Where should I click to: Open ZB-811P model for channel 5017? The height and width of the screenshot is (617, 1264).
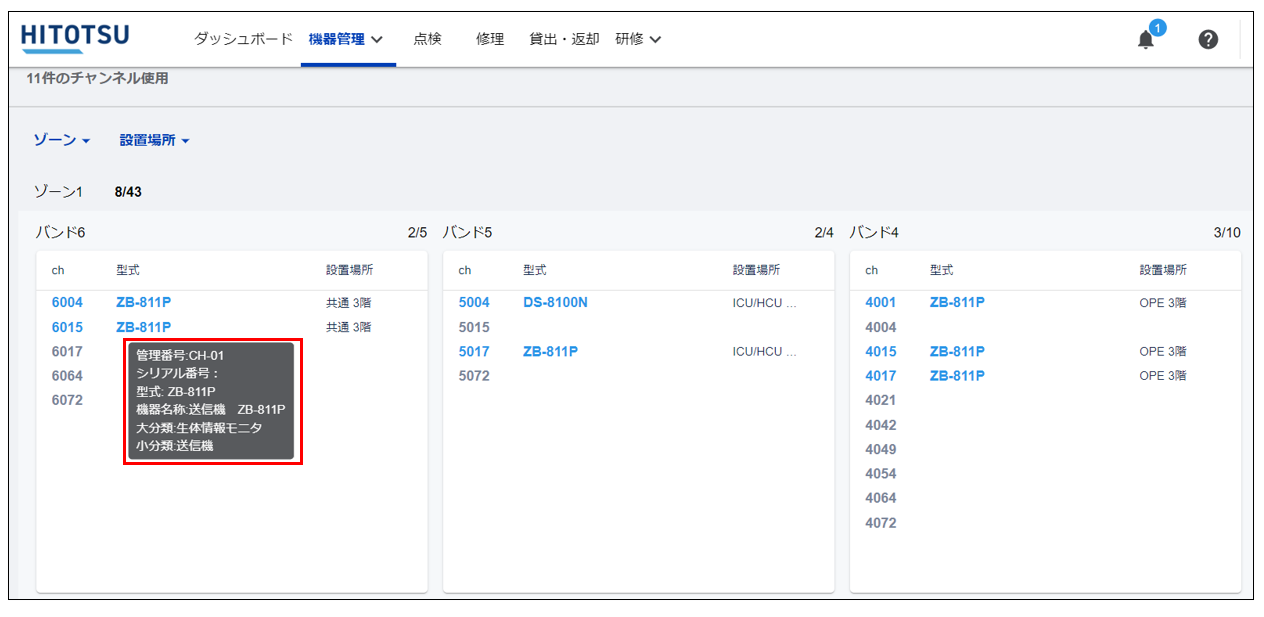tap(550, 351)
